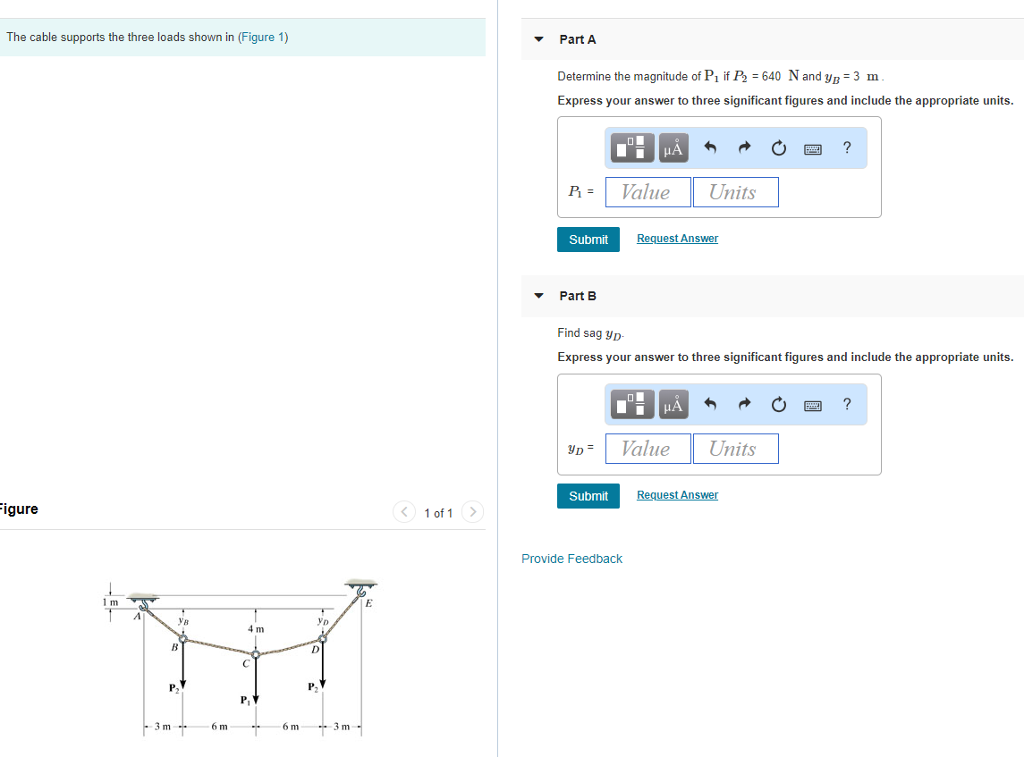Screen dimensions: 1024x757
Task: Collapse the Part A section
Action: (538, 39)
